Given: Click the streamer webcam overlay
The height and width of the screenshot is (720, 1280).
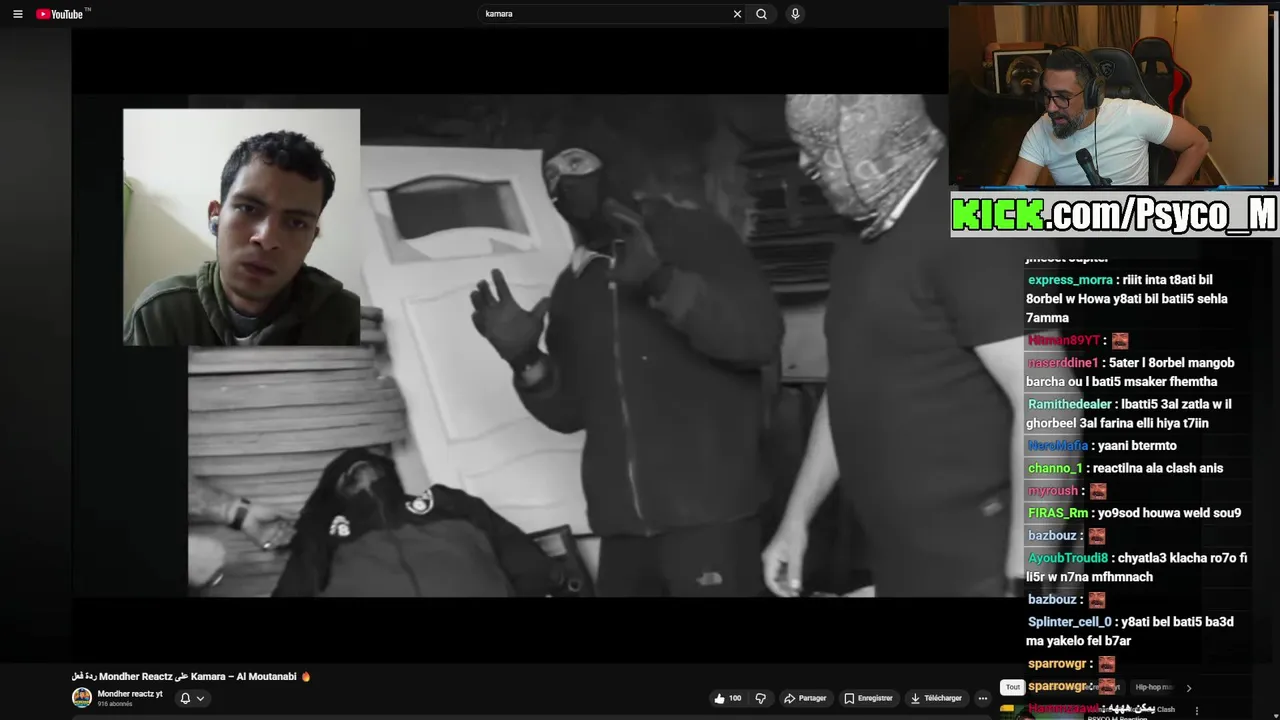Looking at the screenshot, I should pyautogui.click(x=1108, y=96).
